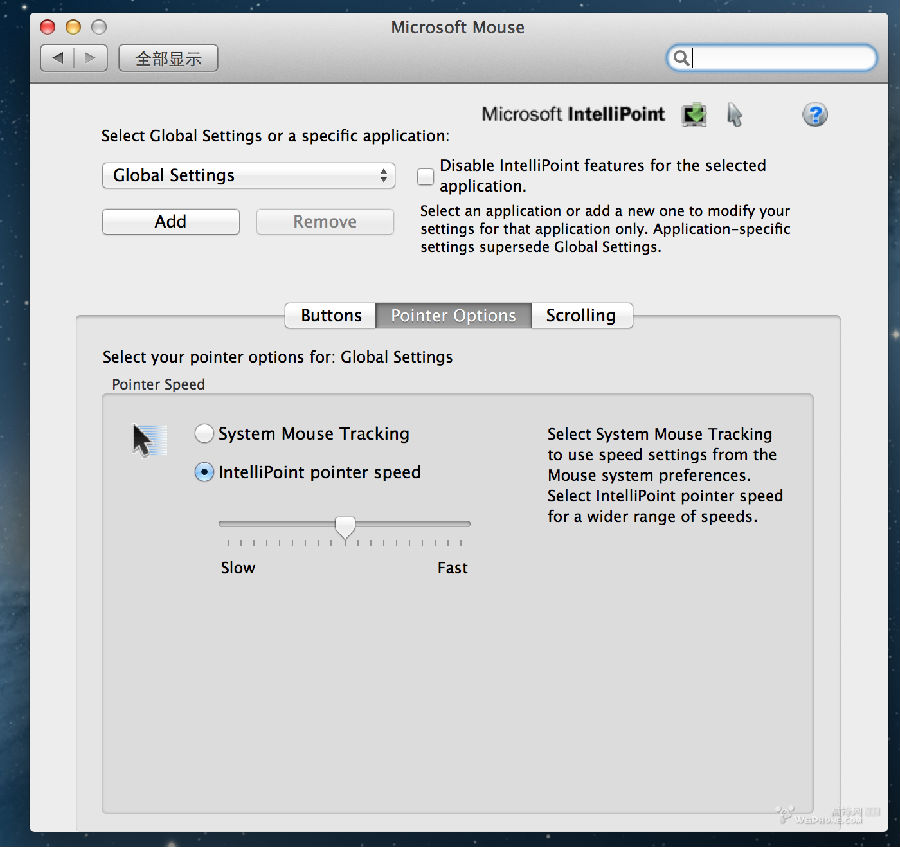Click the gray mouse pointer icon beside IntelliPoint
Screen dimensions: 900x847
coord(734,115)
